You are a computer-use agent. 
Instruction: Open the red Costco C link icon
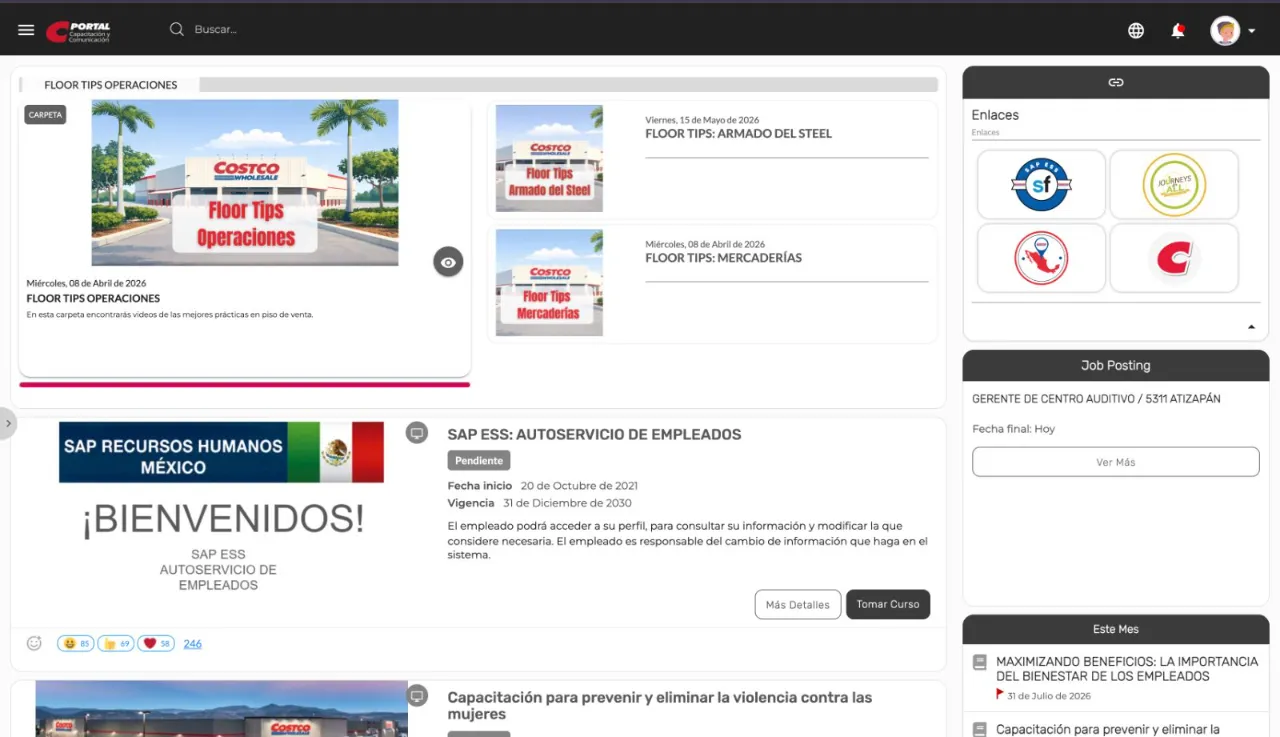pyautogui.click(x=1174, y=258)
